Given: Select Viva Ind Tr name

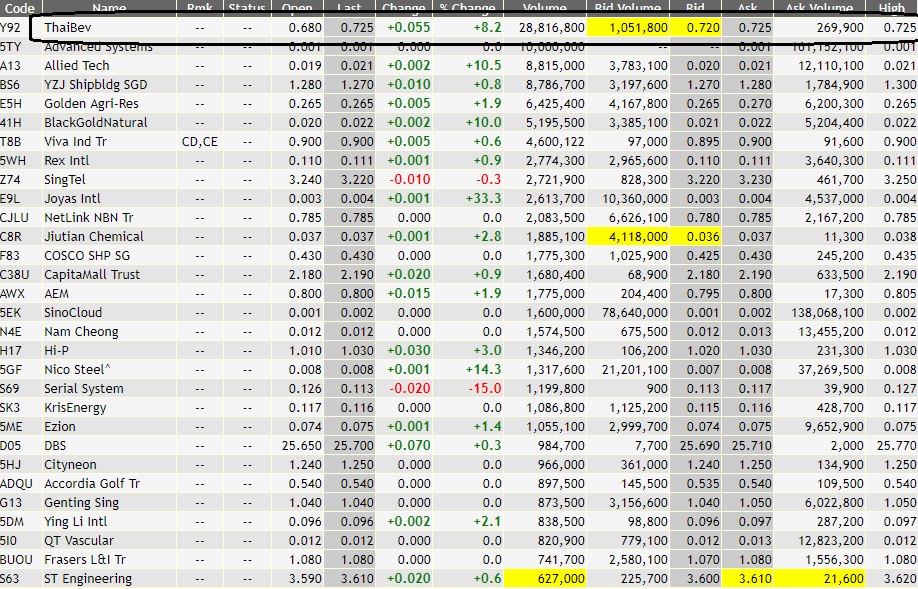Looking at the screenshot, I should click(x=76, y=142).
